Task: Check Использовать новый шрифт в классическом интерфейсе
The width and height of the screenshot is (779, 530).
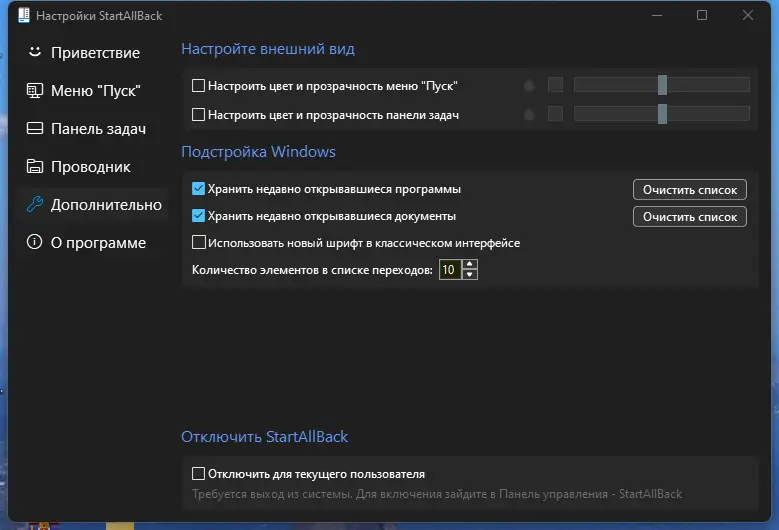Action: (198, 242)
